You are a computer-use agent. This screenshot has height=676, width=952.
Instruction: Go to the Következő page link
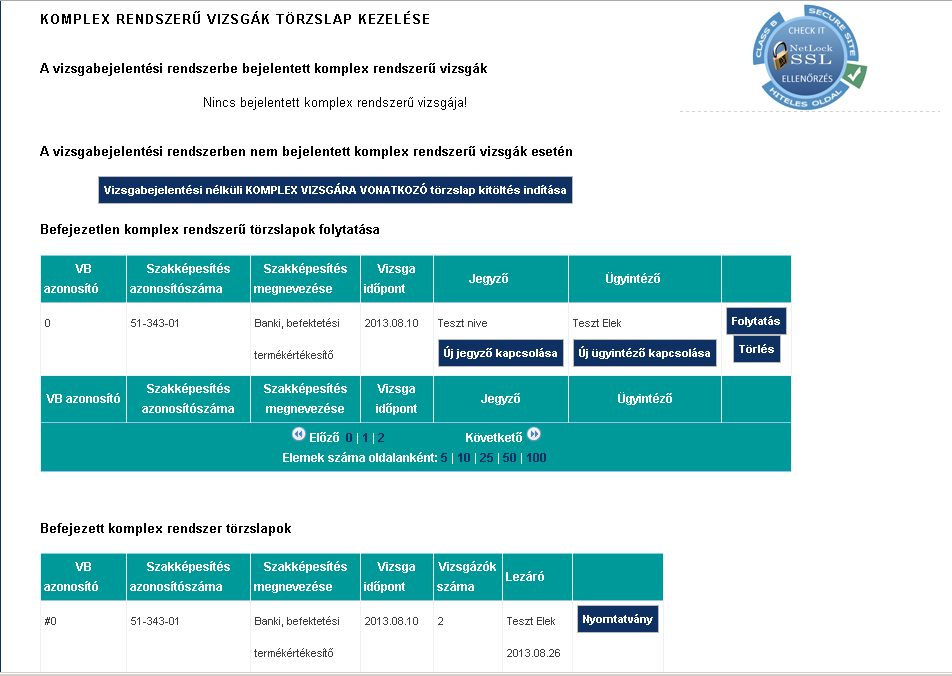pos(494,437)
